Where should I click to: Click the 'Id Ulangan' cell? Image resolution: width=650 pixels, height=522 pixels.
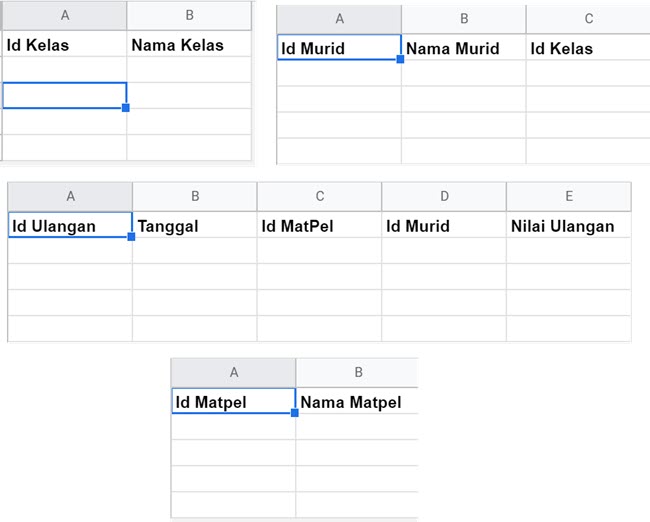(x=70, y=226)
